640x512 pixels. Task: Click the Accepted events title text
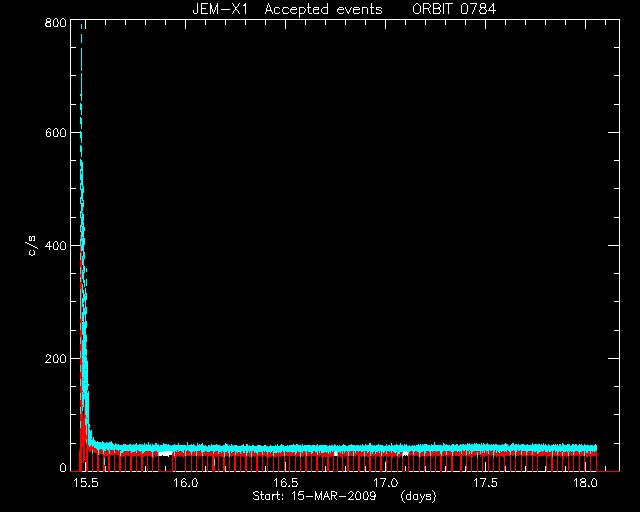pos(323,9)
